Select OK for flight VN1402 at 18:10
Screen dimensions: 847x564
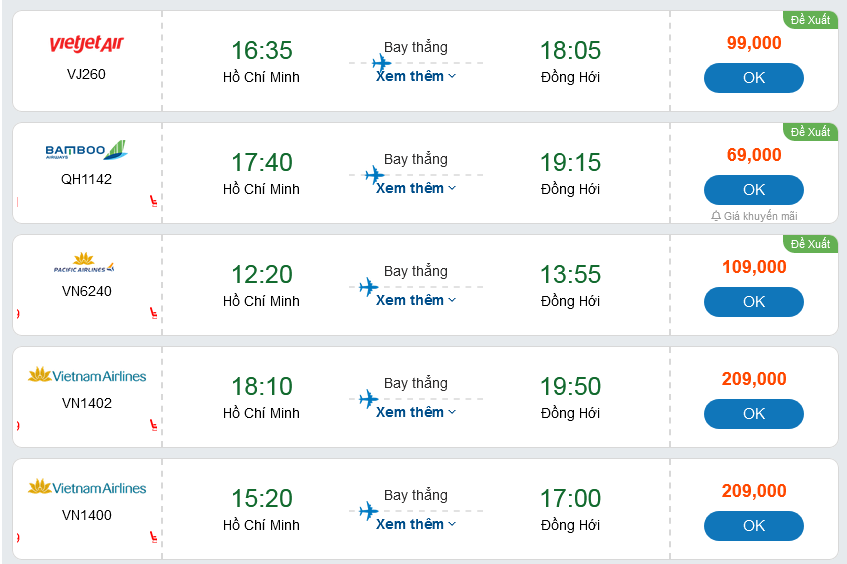point(753,414)
